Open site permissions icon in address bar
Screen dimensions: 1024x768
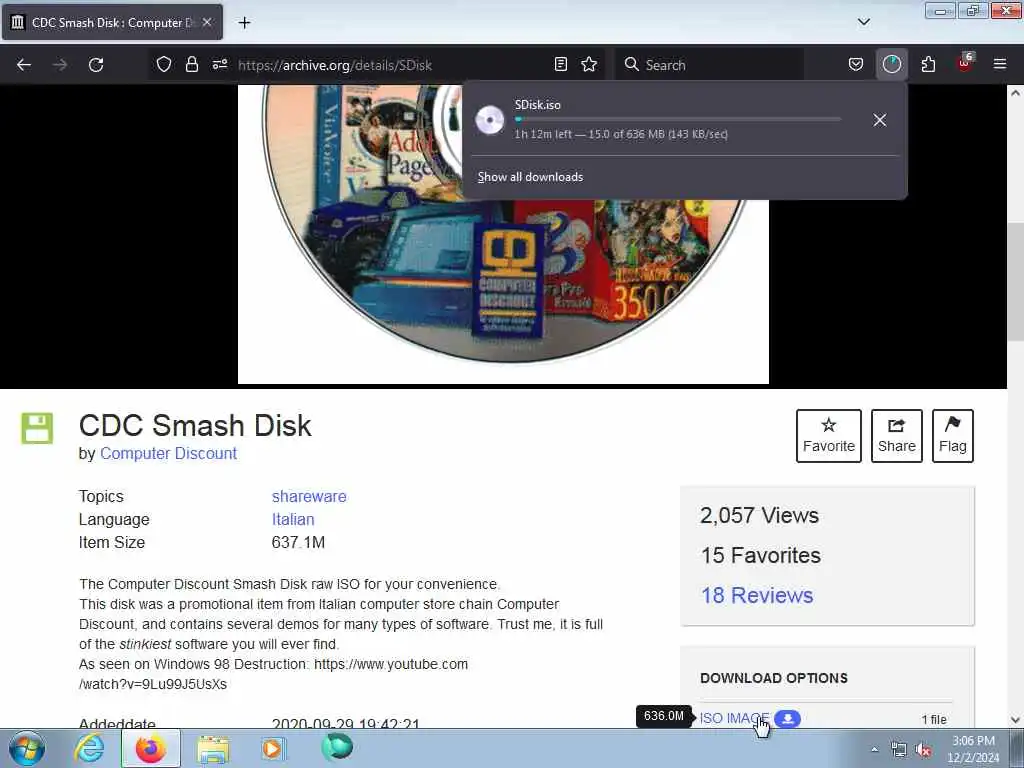[x=219, y=64]
